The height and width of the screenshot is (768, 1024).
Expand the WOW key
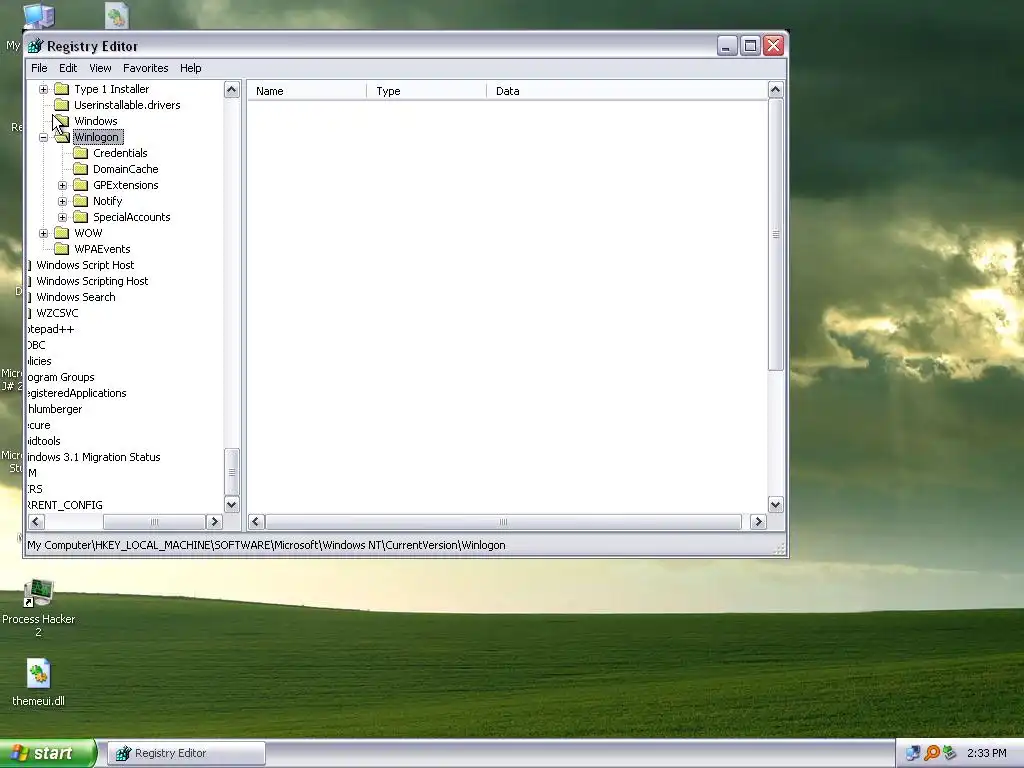[43, 233]
